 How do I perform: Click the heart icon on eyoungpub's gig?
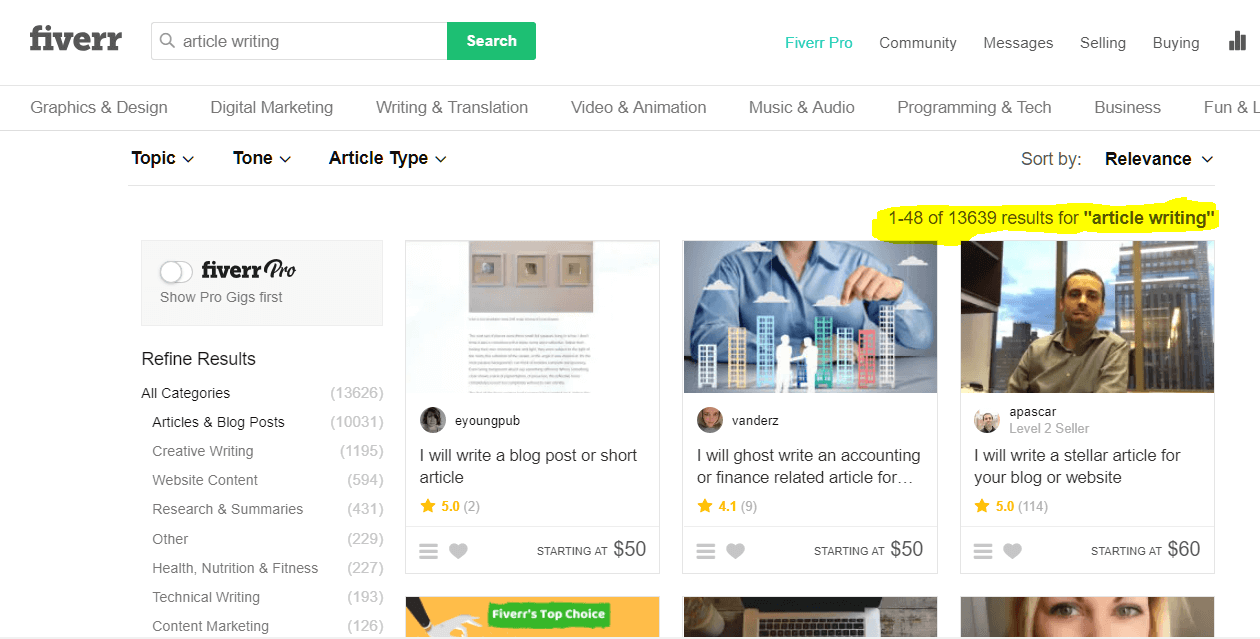tap(459, 550)
